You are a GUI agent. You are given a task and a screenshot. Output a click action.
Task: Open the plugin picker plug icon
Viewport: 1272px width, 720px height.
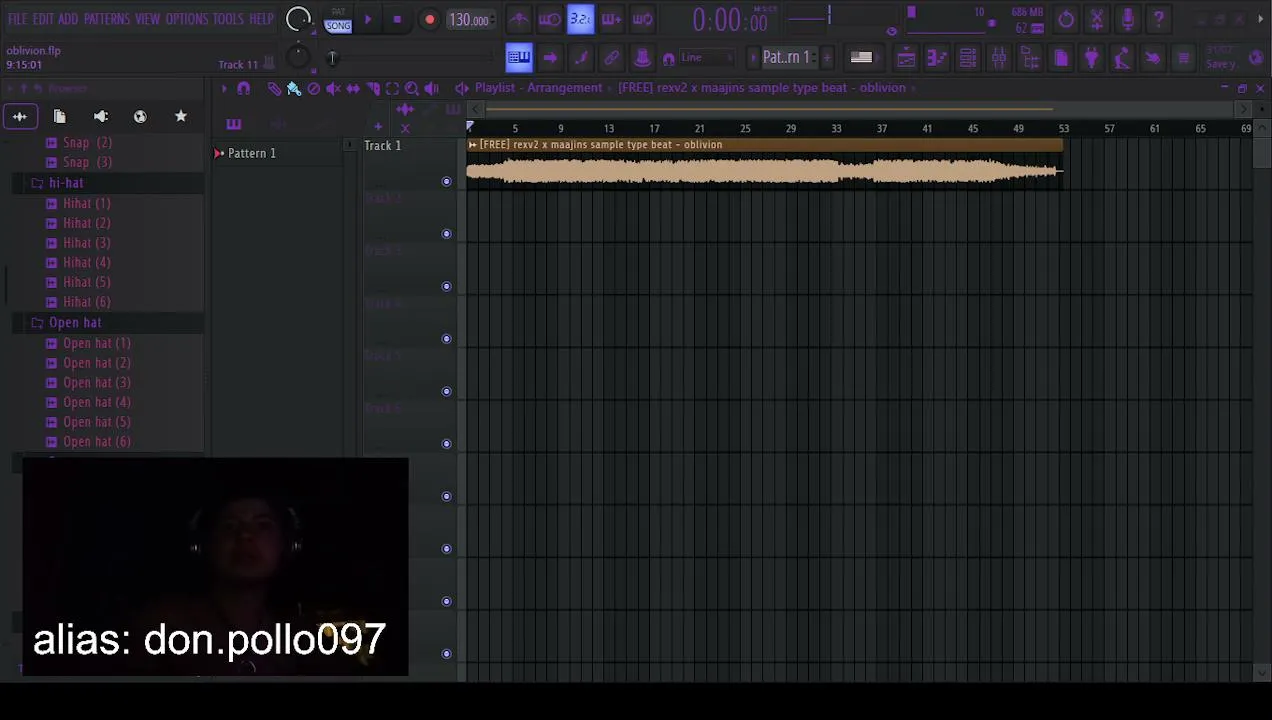click(1091, 57)
